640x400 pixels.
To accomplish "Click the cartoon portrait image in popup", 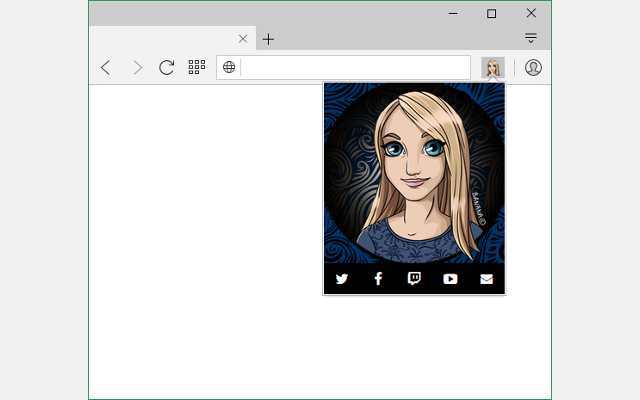I will coord(414,173).
